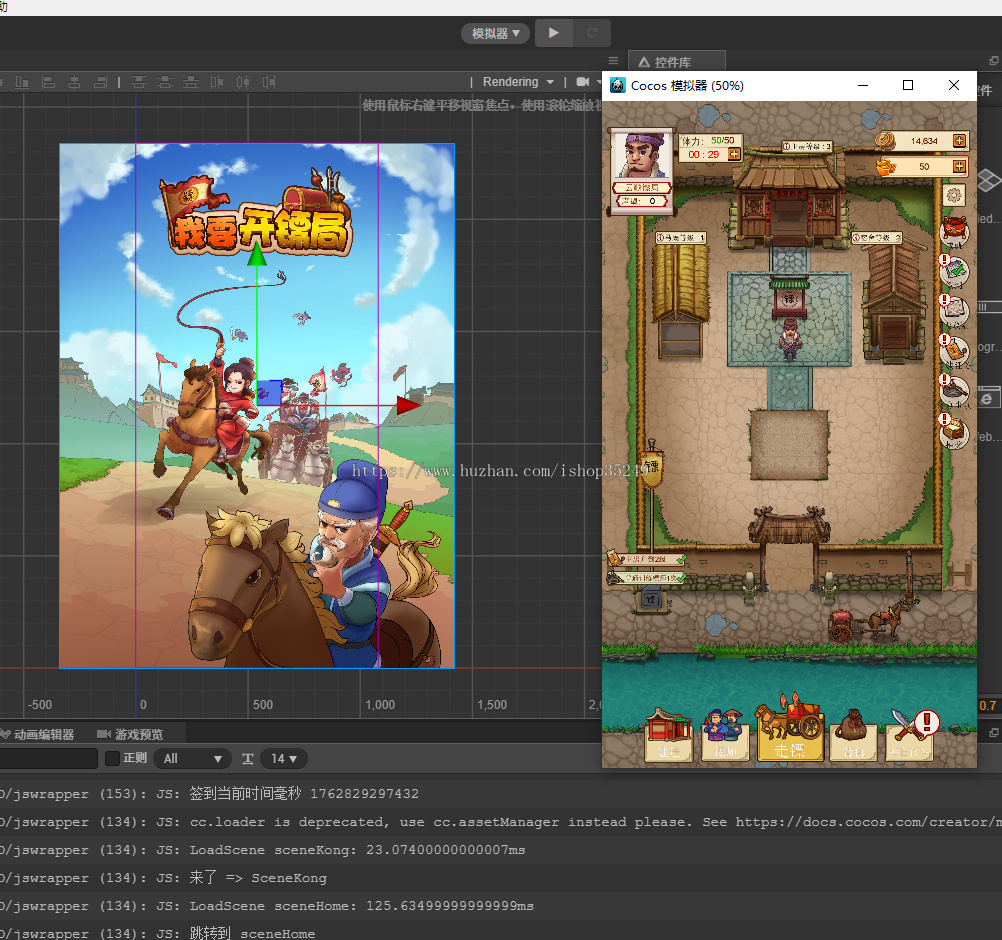Distribute nodes by left edges
Screen dimensions: 1002x940
coord(217,82)
